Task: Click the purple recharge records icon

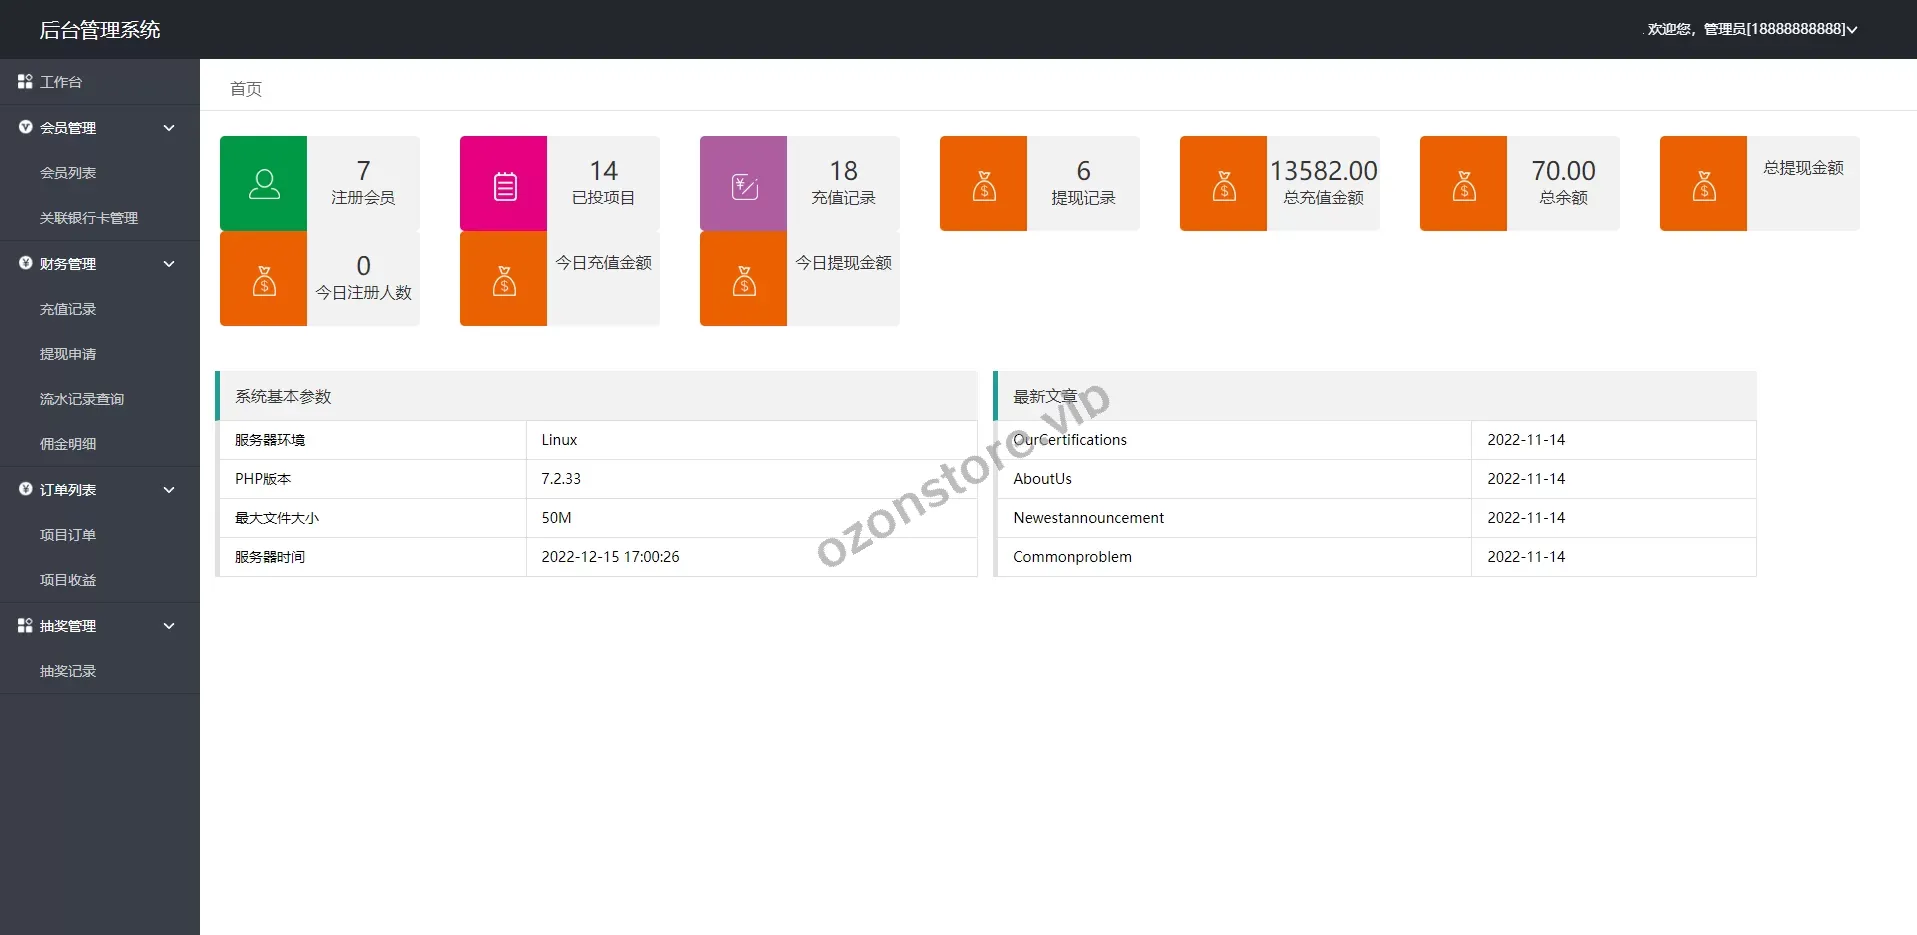Action: [x=744, y=186]
